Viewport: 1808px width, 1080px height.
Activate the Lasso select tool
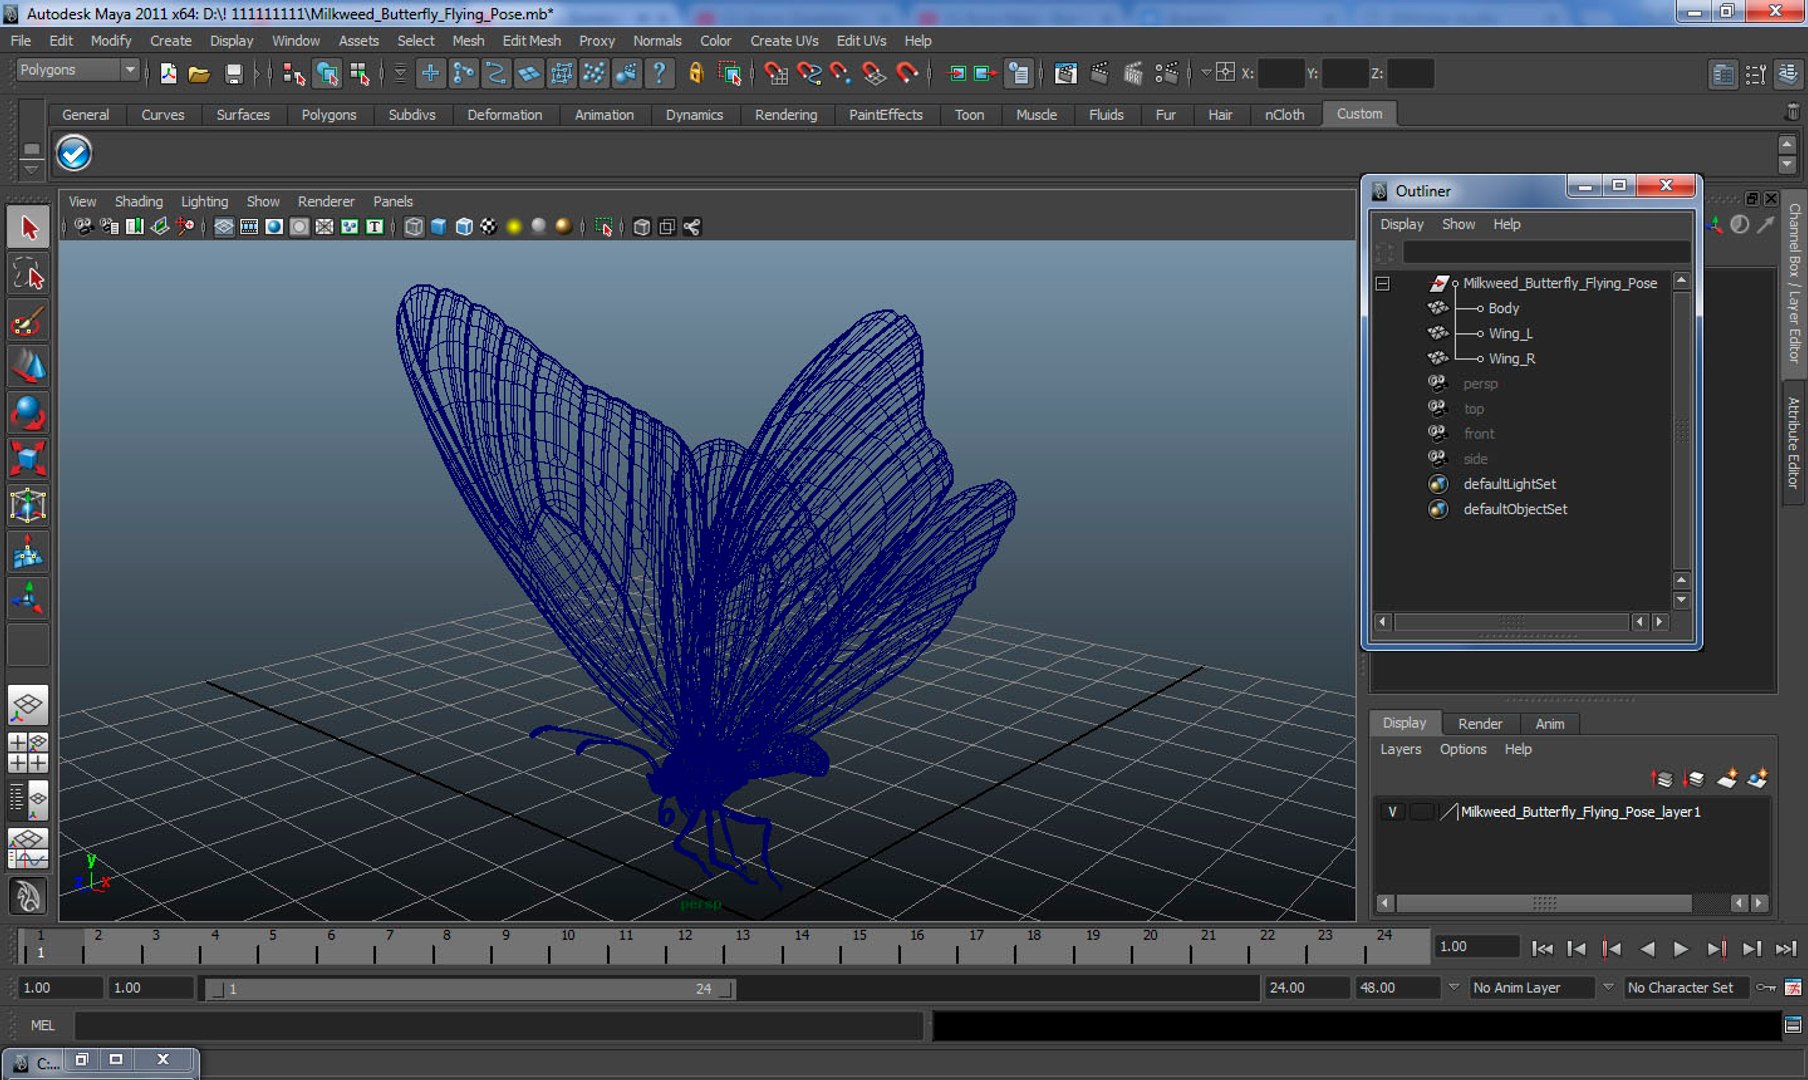(28, 275)
